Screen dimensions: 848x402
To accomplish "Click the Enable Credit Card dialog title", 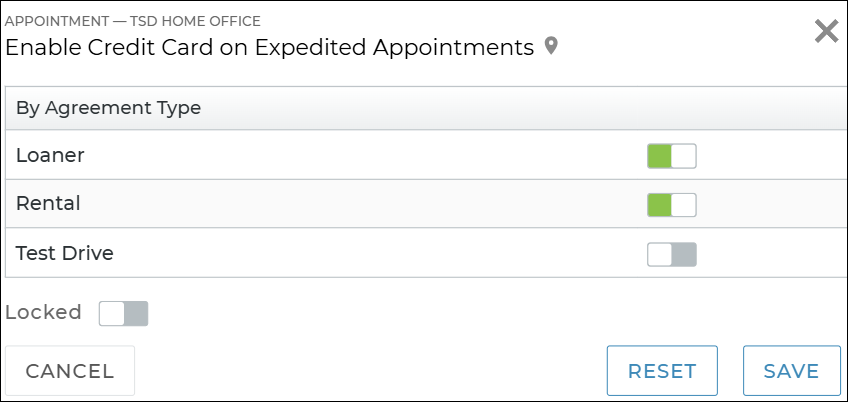I will point(270,47).
